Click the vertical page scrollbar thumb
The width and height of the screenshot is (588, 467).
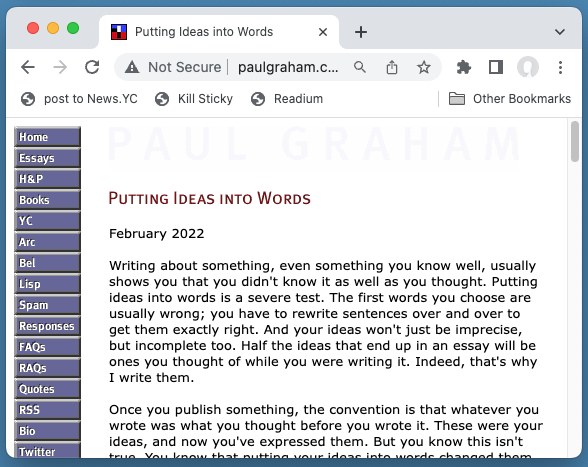tap(574, 141)
